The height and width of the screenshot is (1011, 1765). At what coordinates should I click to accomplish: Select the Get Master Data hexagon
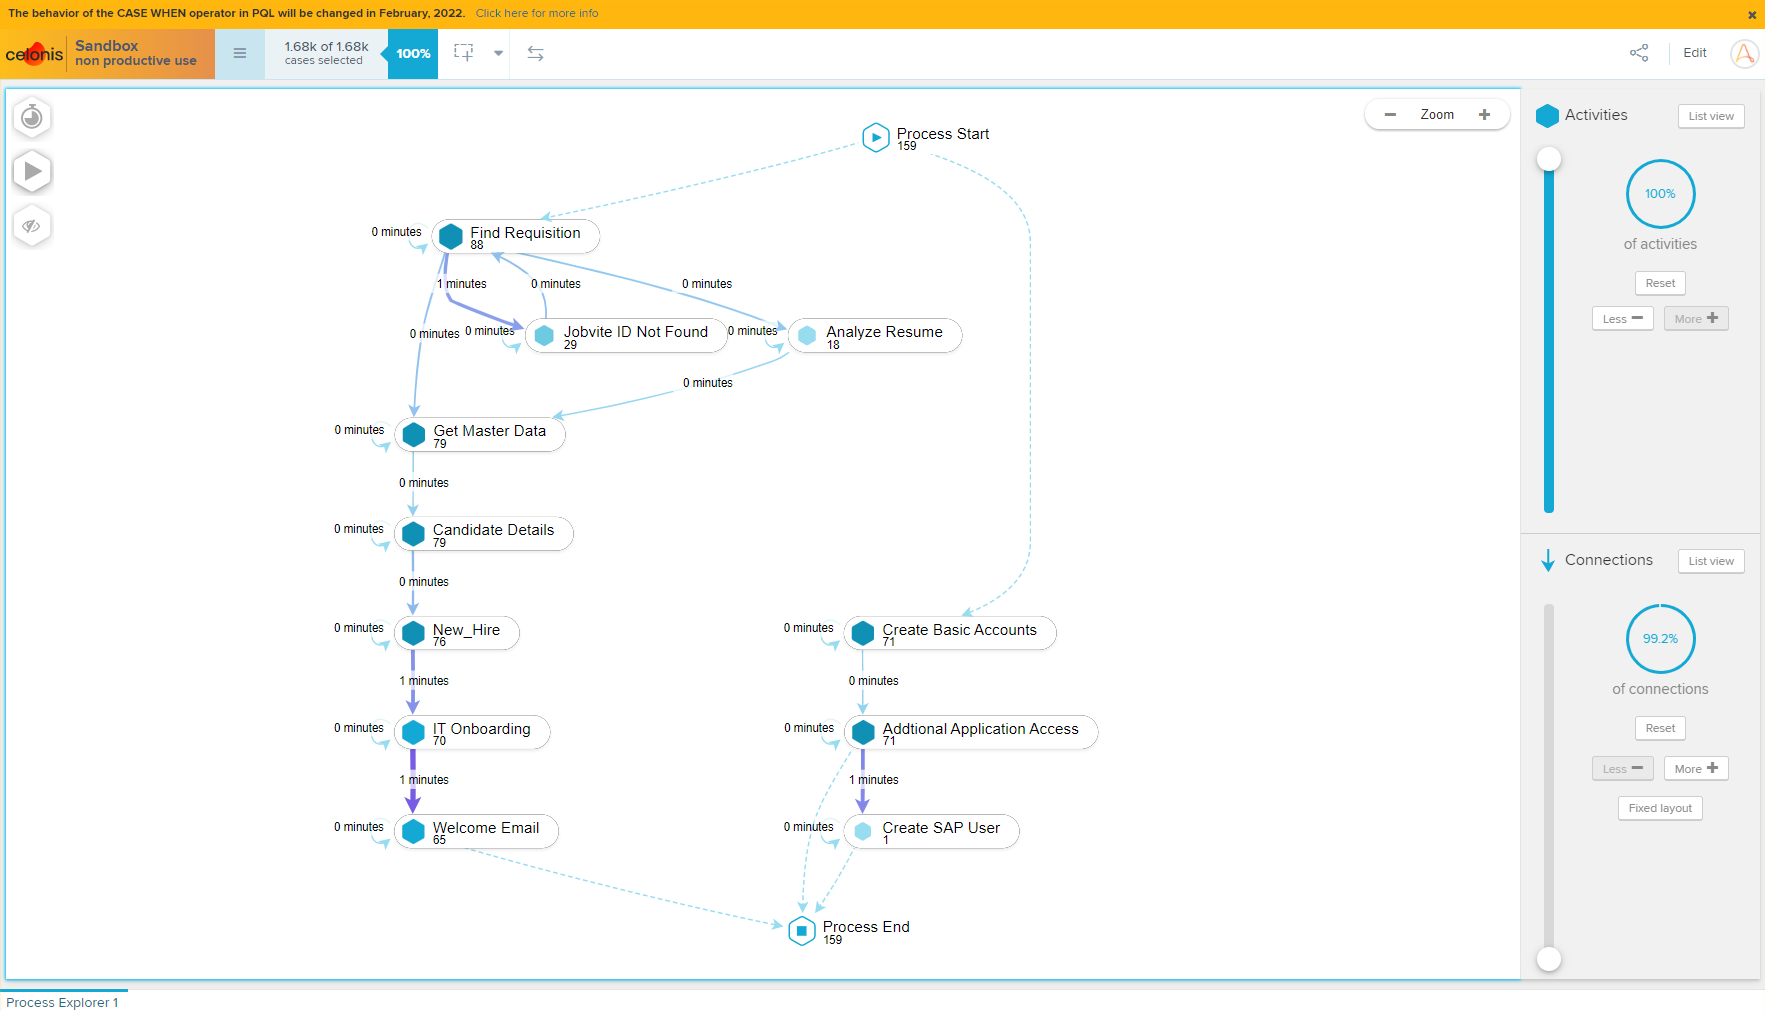(x=414, y=434)
